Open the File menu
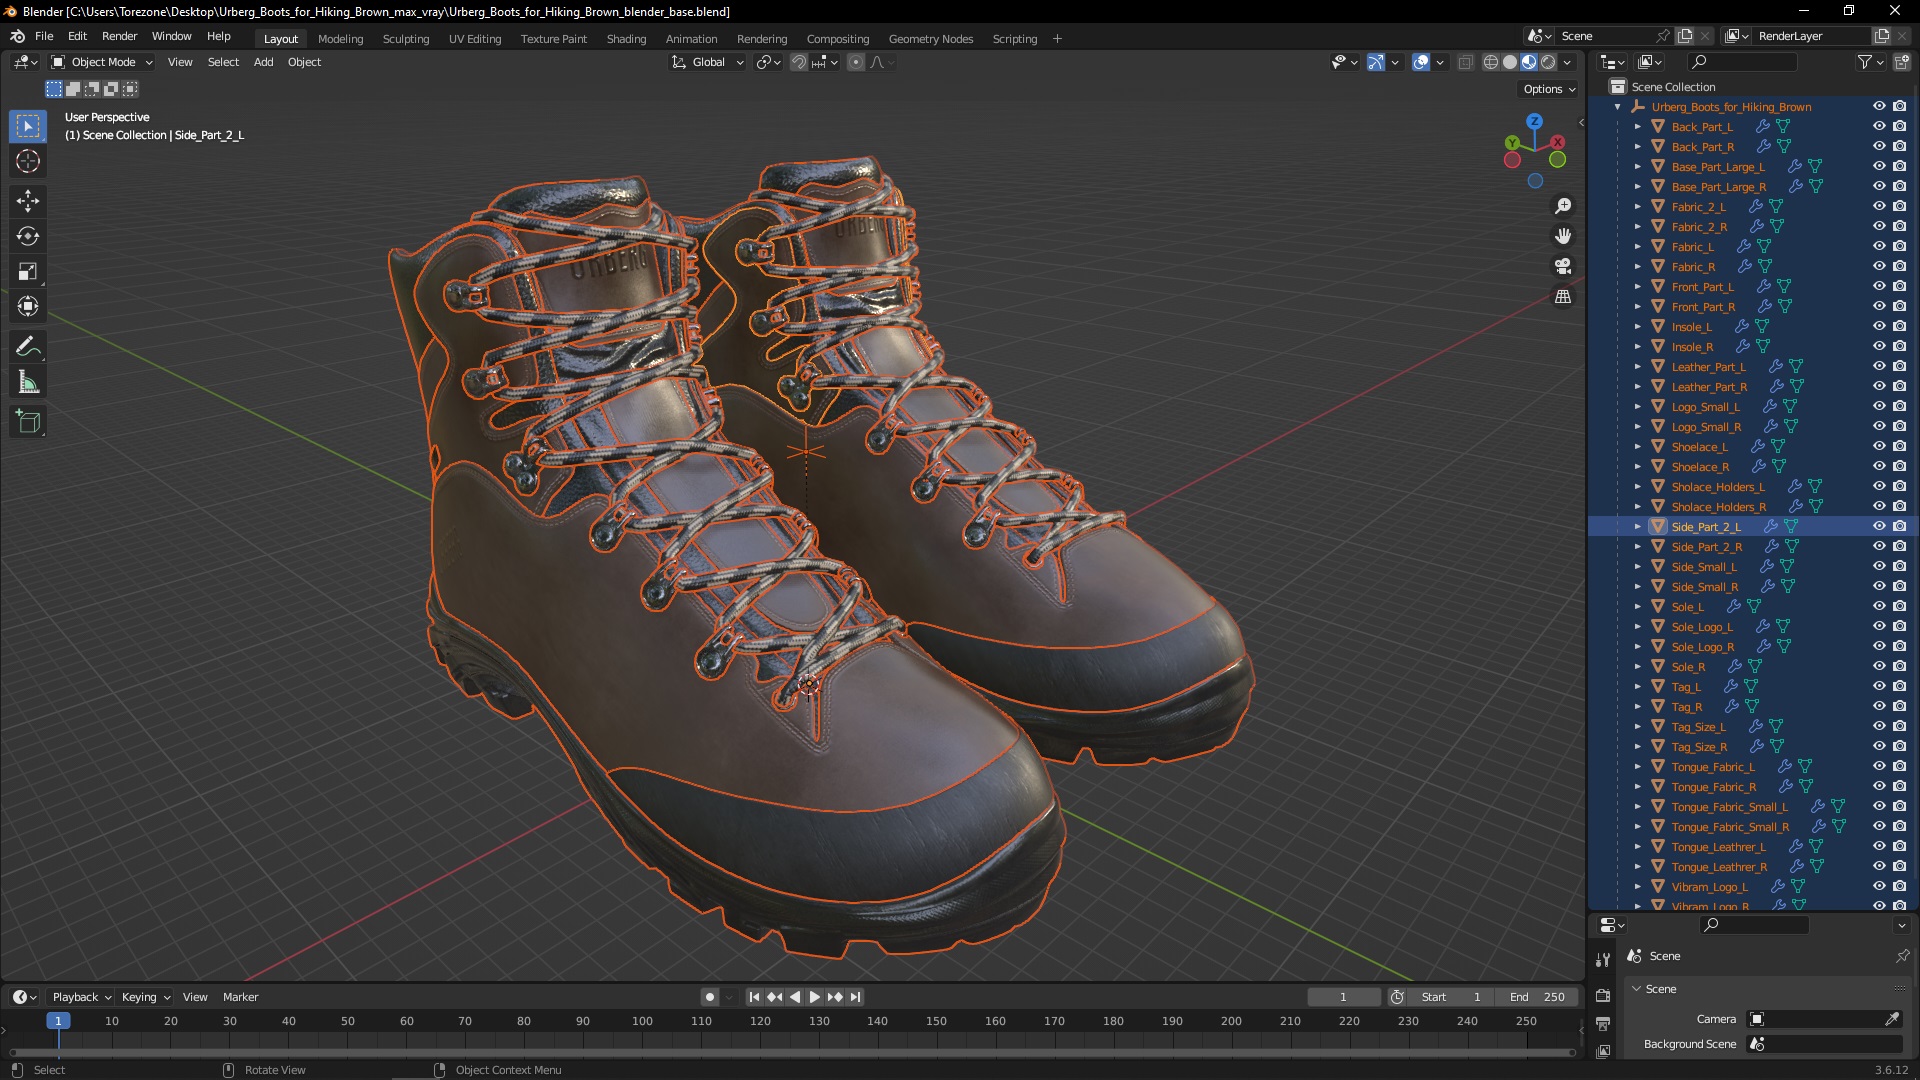The image size is (1920, 1080). click(x=44, y=36)
